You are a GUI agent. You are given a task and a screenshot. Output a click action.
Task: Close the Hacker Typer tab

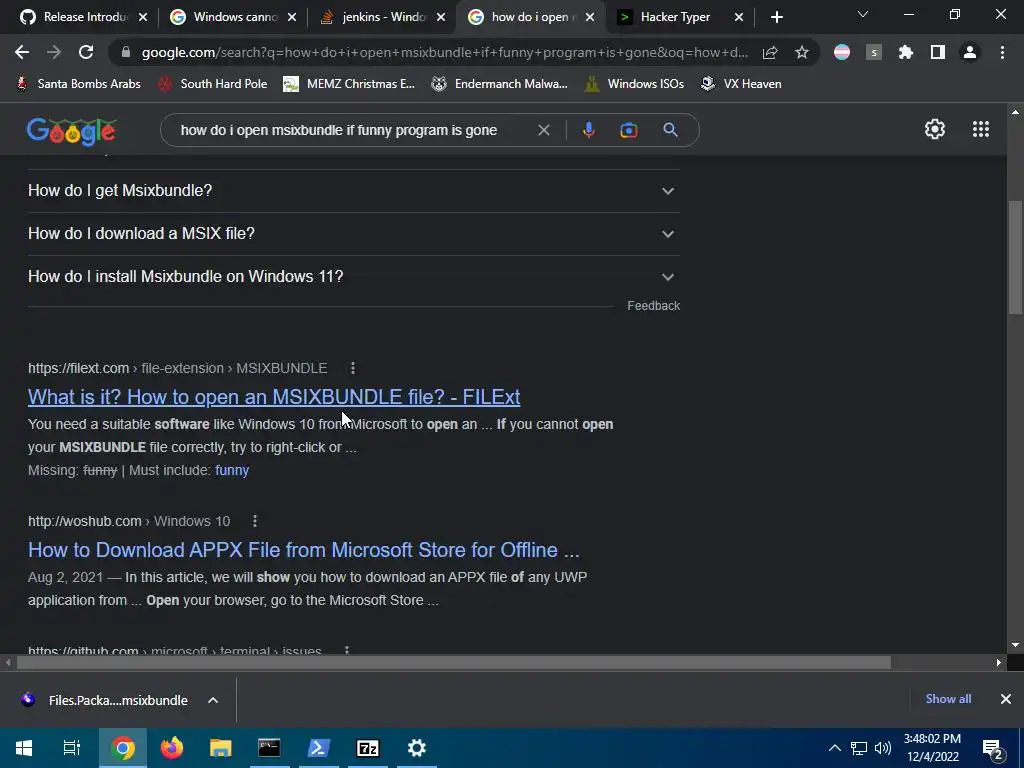point(739,18)
